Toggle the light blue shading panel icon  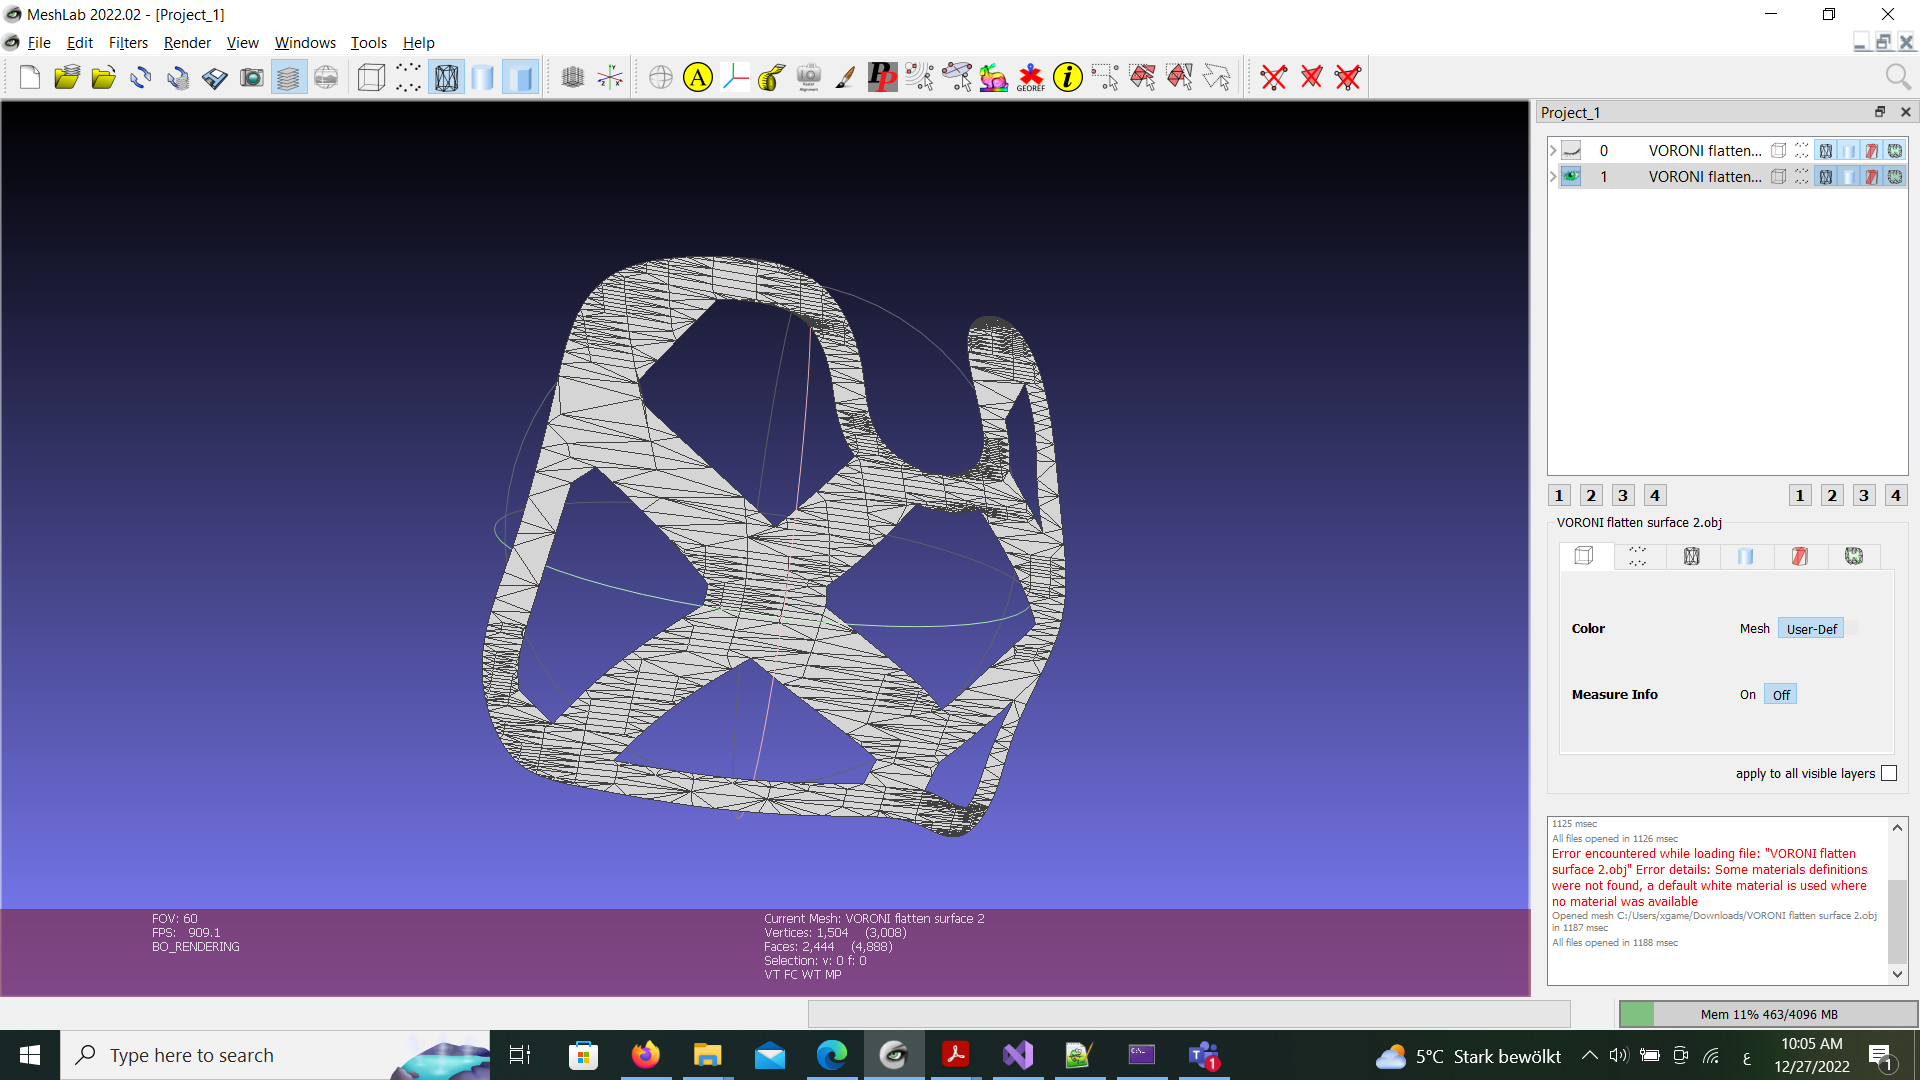coord(520,77)
